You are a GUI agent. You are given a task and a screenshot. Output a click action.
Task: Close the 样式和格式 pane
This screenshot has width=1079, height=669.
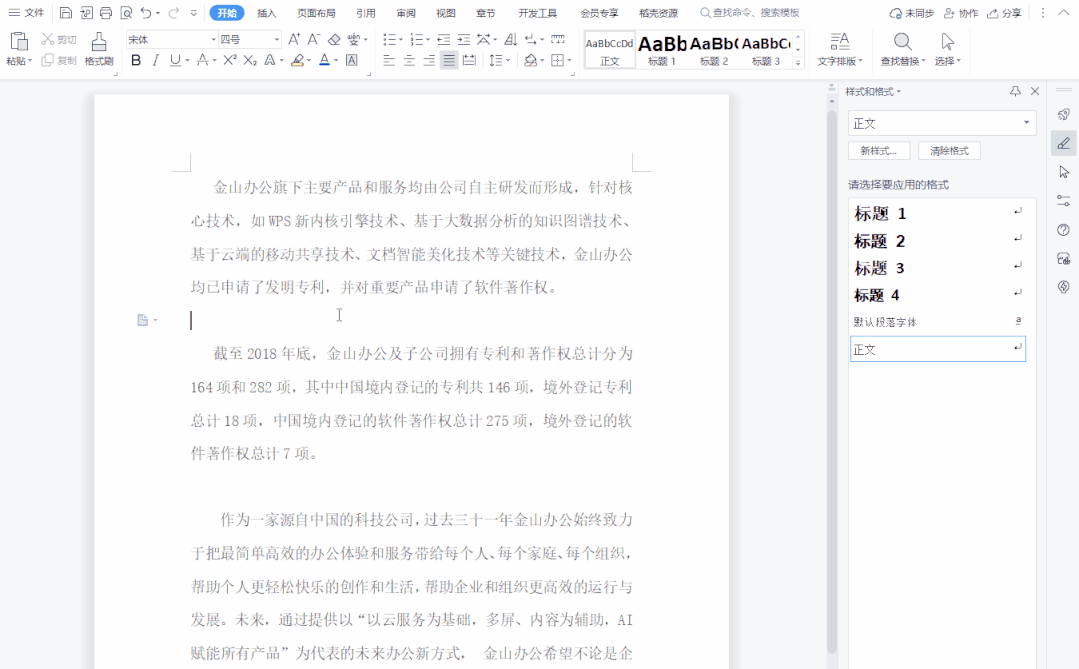(1034, 91)
